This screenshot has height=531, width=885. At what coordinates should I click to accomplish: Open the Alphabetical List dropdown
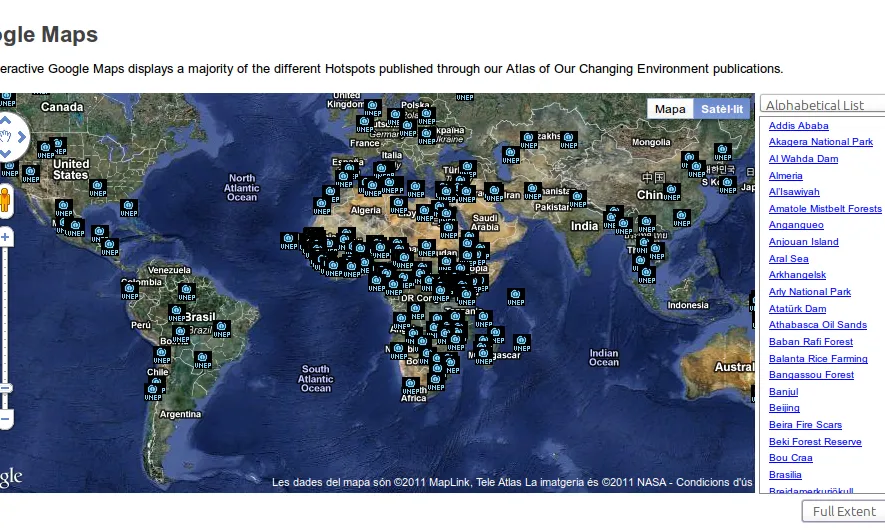click(x=823, y=105)
